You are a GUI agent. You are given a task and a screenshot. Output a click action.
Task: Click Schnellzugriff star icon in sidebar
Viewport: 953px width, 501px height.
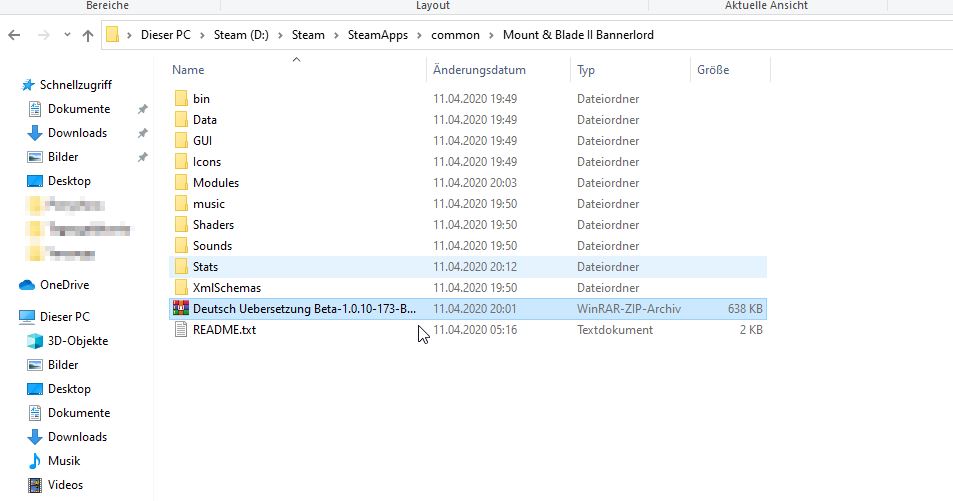(x=28, y=85)
